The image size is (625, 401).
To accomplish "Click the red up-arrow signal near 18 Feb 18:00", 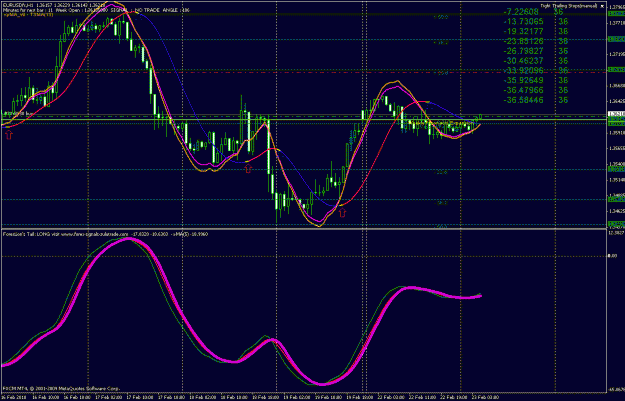I will (x=248, y=169).
